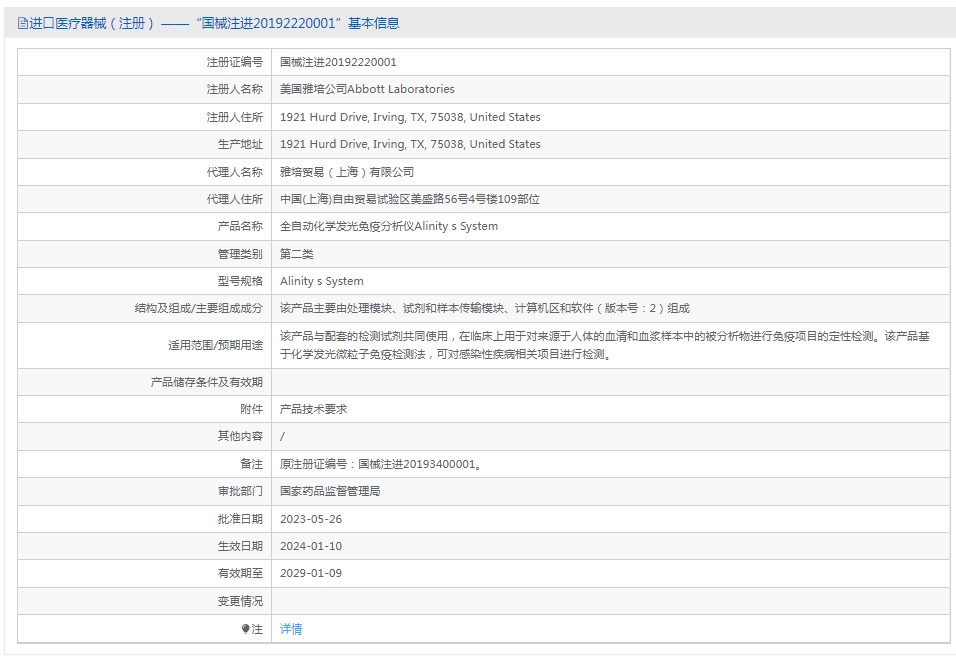
Task: Select agent name 雅培贸易（上海）有限公司
Action: pos(346,172)
